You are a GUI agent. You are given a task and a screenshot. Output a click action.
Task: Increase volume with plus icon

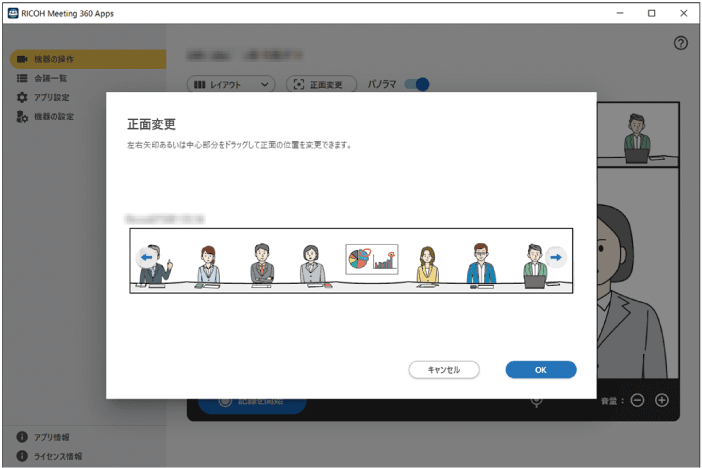click(x=662, y=400)
